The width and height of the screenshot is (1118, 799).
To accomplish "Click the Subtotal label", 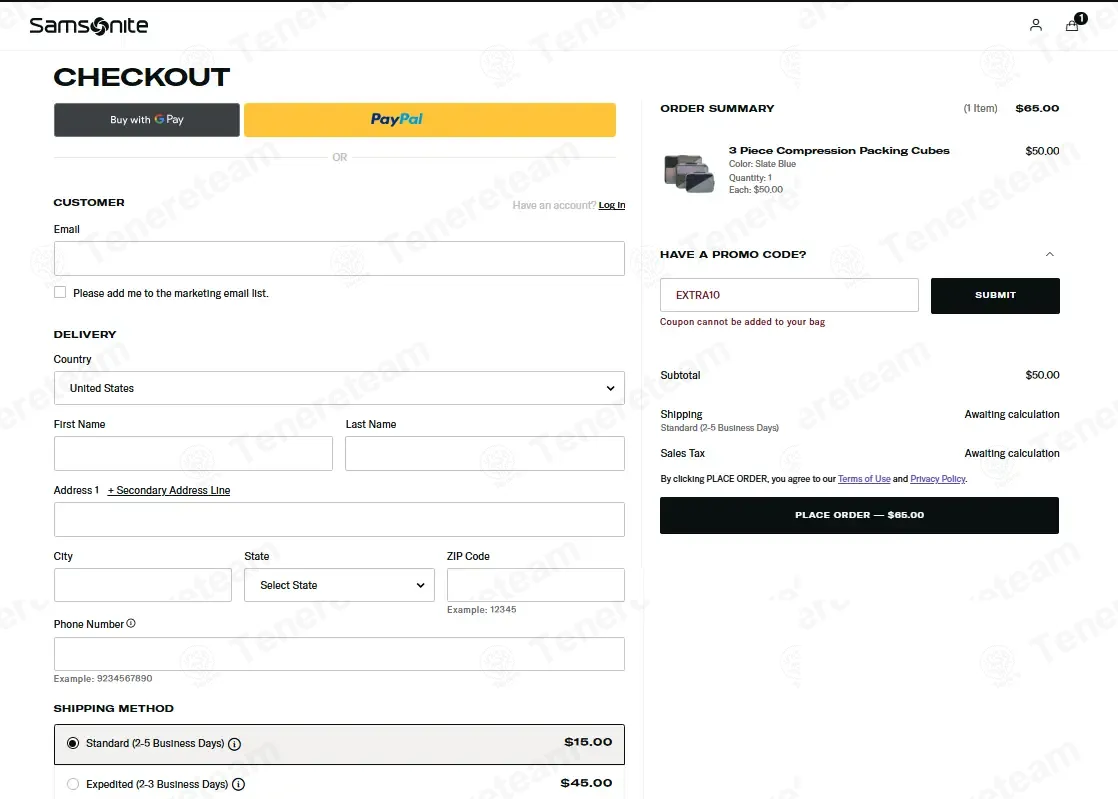I will coord(680,375).
